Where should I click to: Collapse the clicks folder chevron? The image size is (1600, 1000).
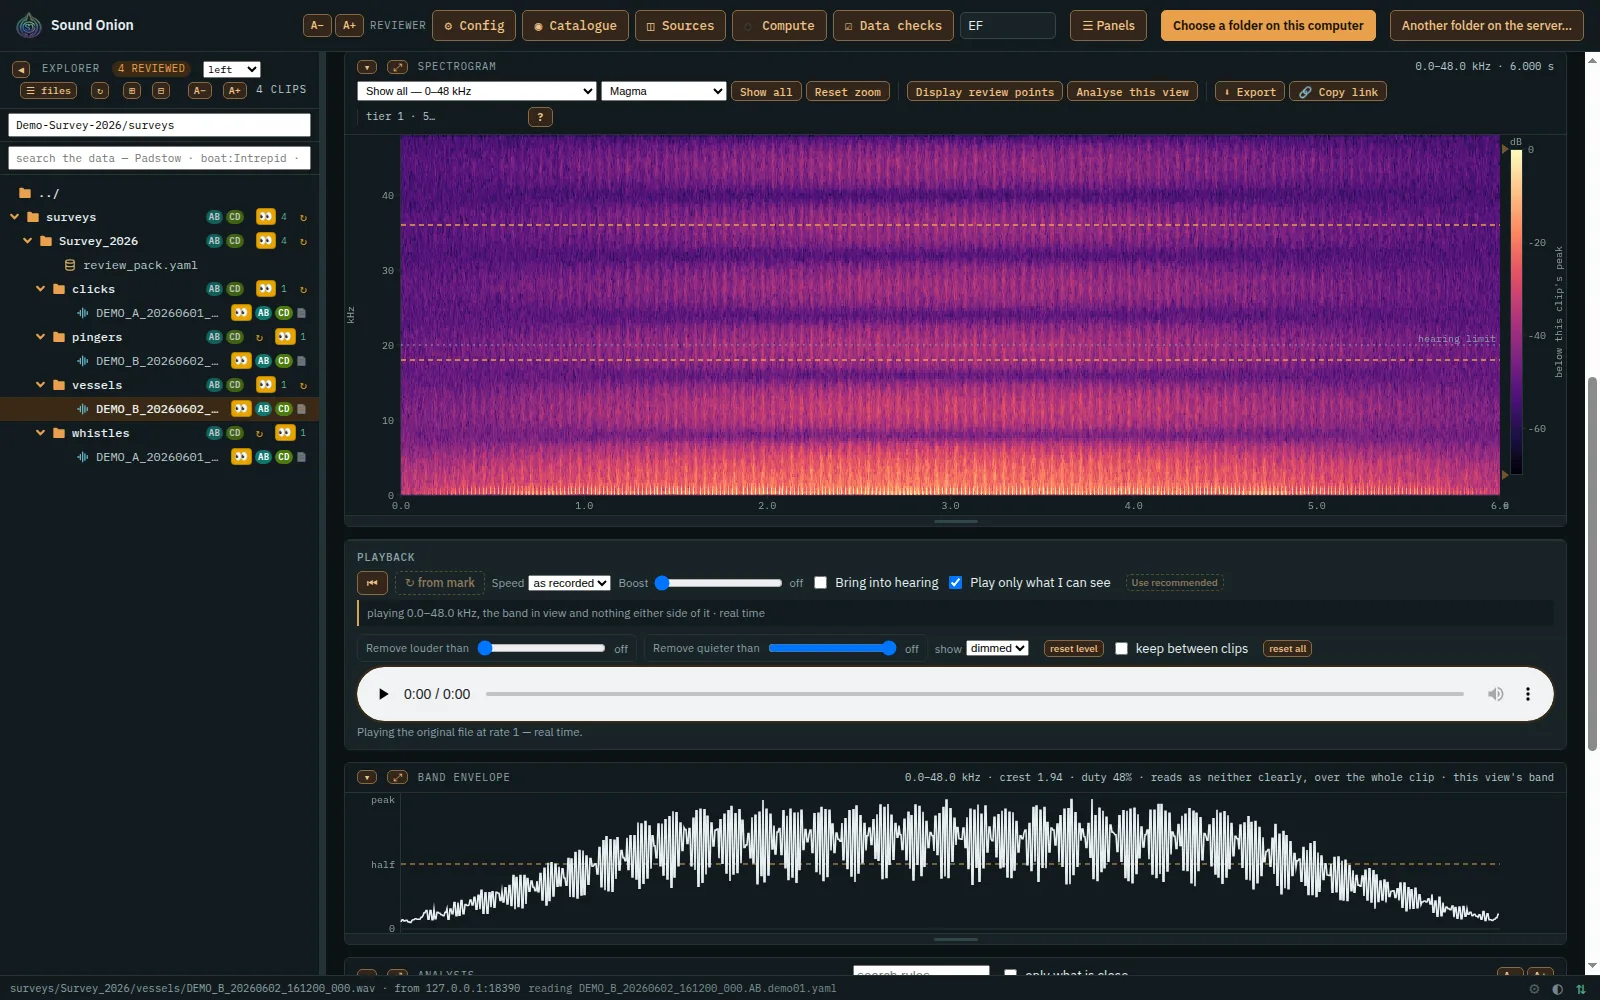tap(41, 289)
